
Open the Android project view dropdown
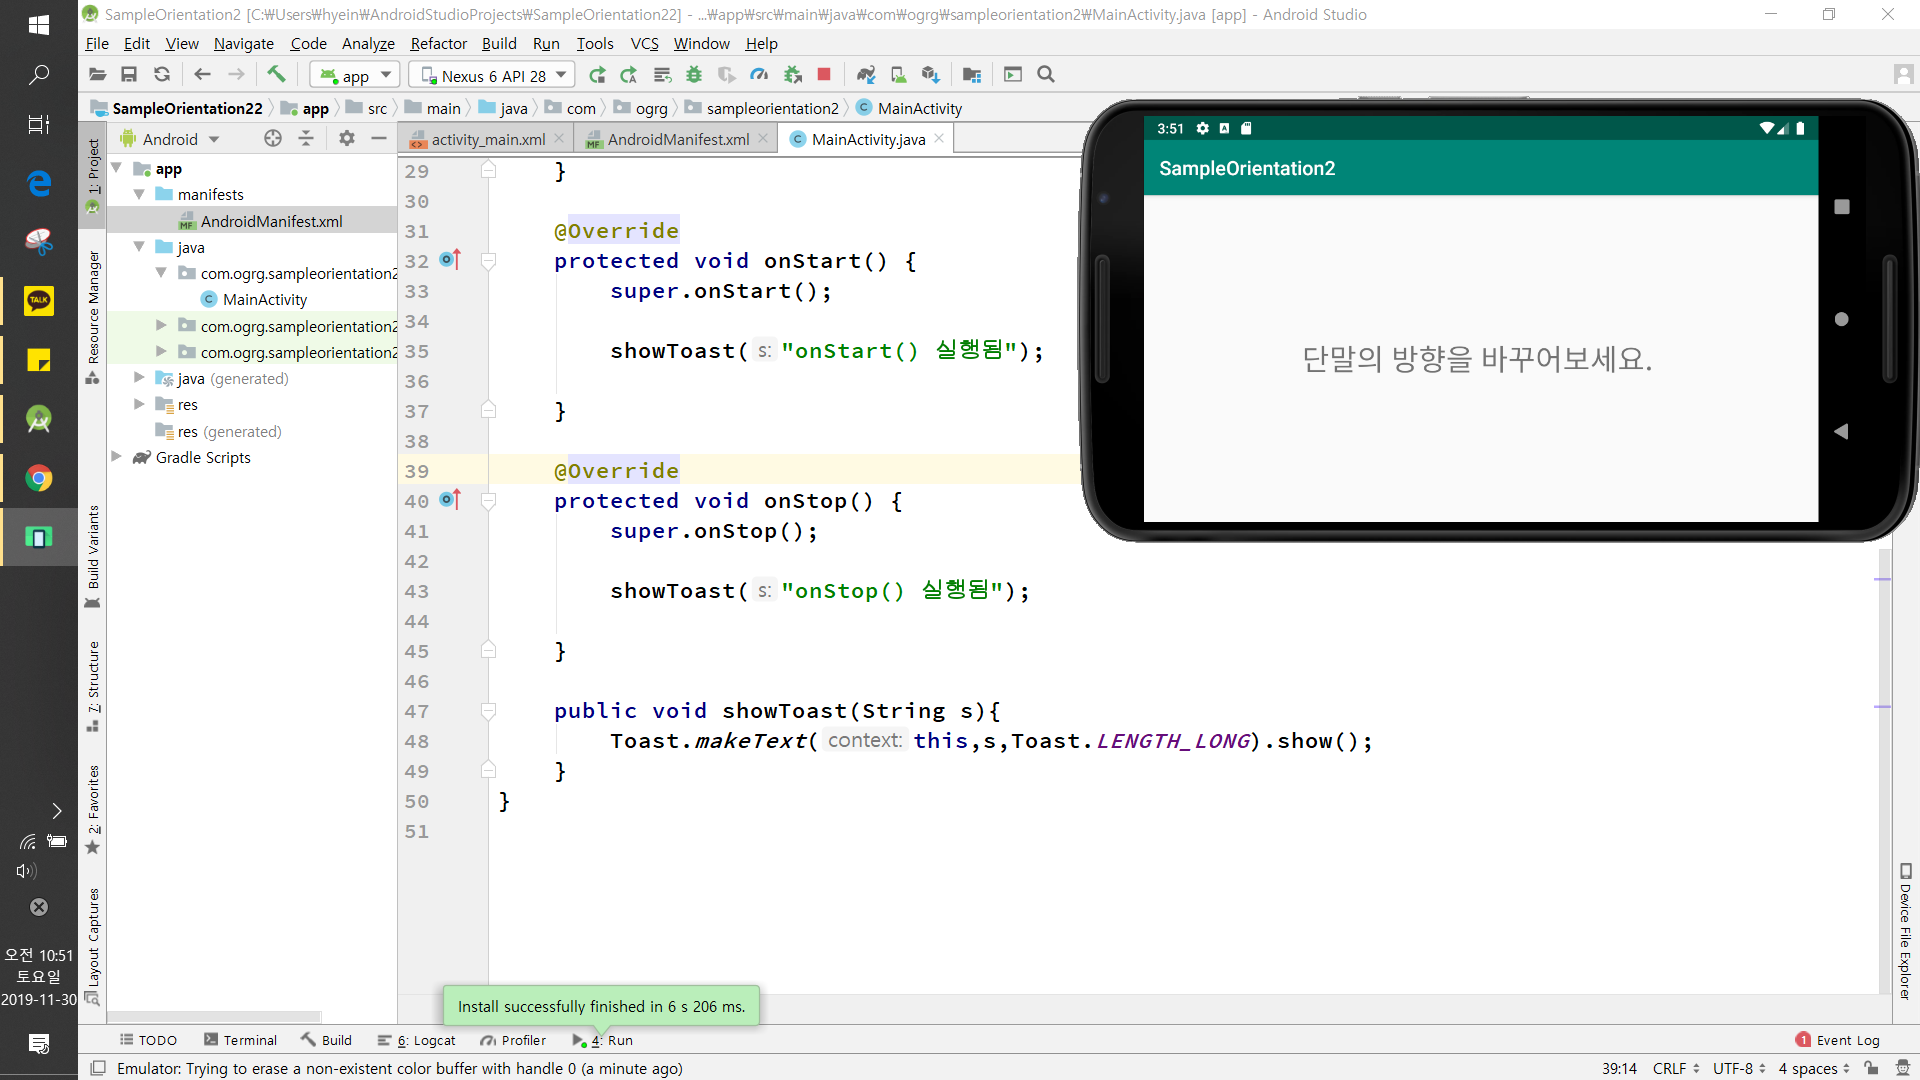pyautogui.click(x=180, y=139)
